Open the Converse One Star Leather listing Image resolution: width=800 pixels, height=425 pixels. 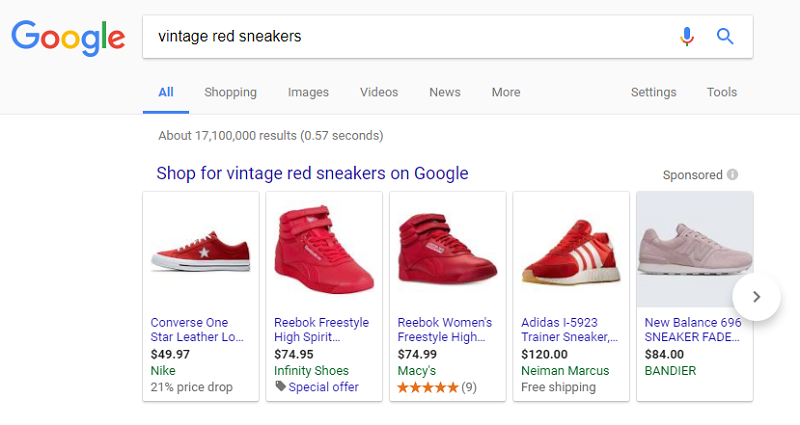pos(197,330)
